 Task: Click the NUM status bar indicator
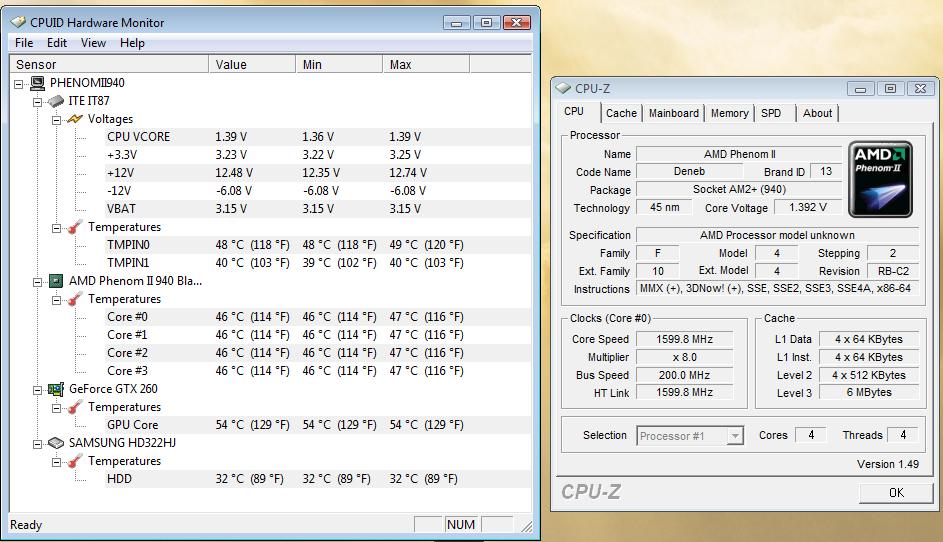click(461, 525)
